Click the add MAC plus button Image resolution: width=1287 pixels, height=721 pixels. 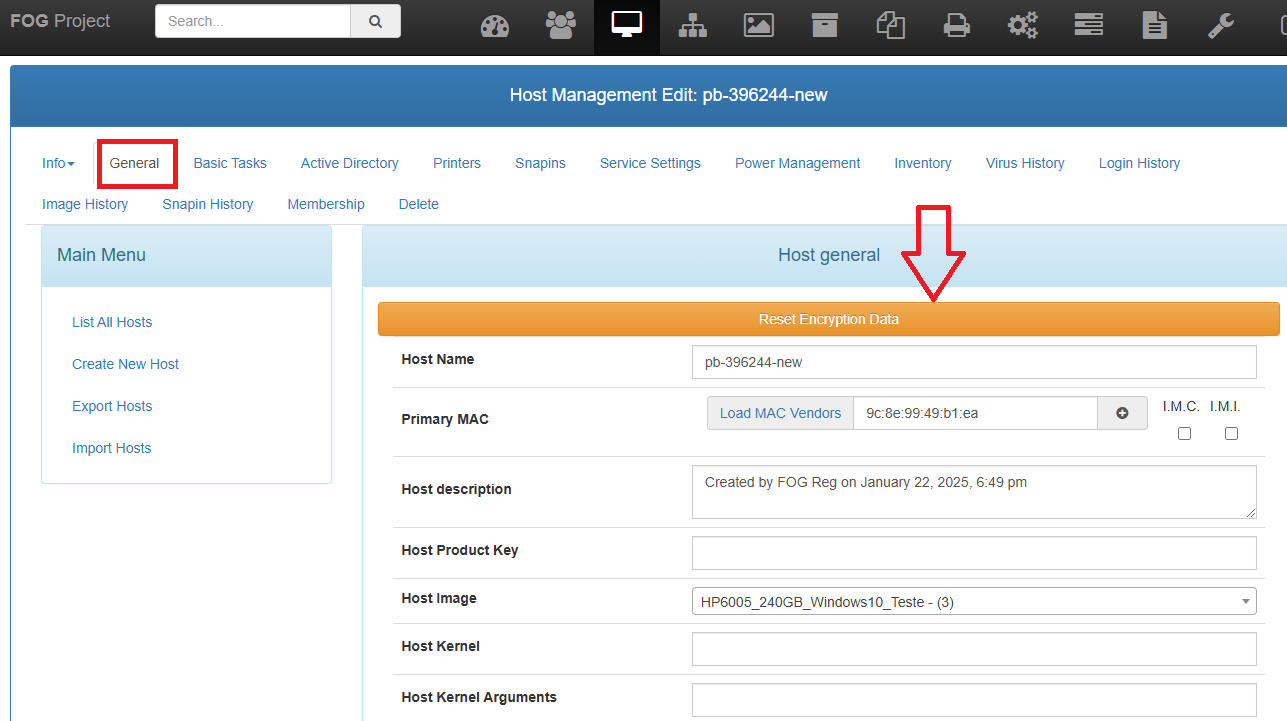click(x=1122, y=413)
